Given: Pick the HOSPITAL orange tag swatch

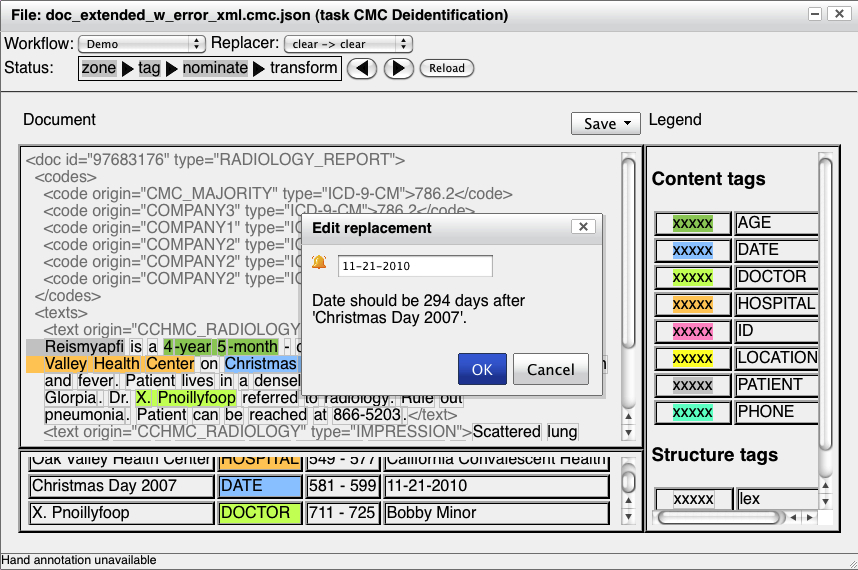Looking at the screenshot, I should click(692, 304).
